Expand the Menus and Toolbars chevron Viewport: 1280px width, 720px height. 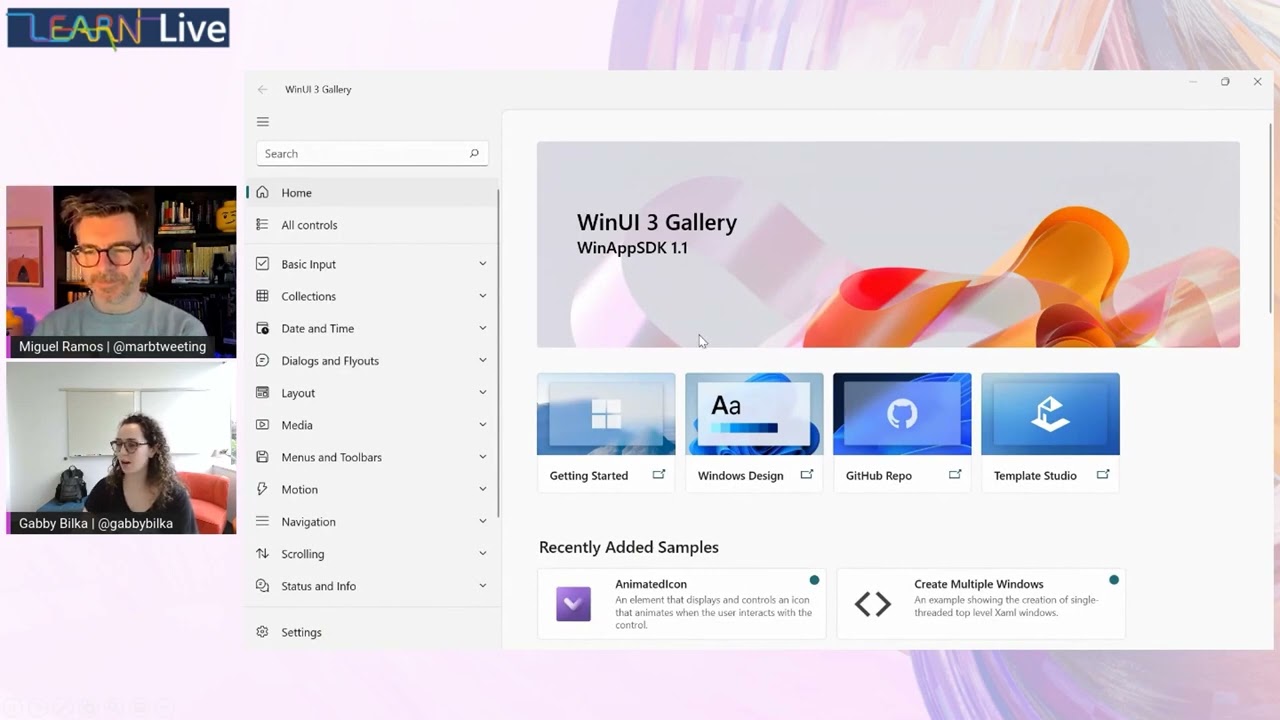(x=482, y=457)
